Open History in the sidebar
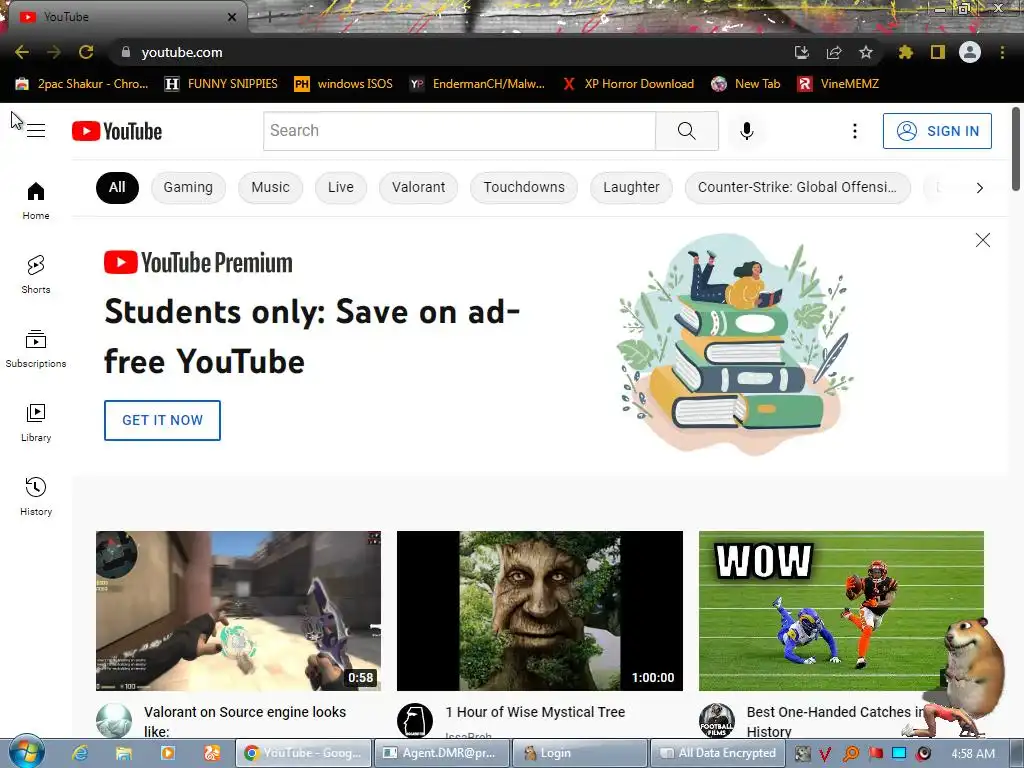1024x768 pixels. point(36,496)
